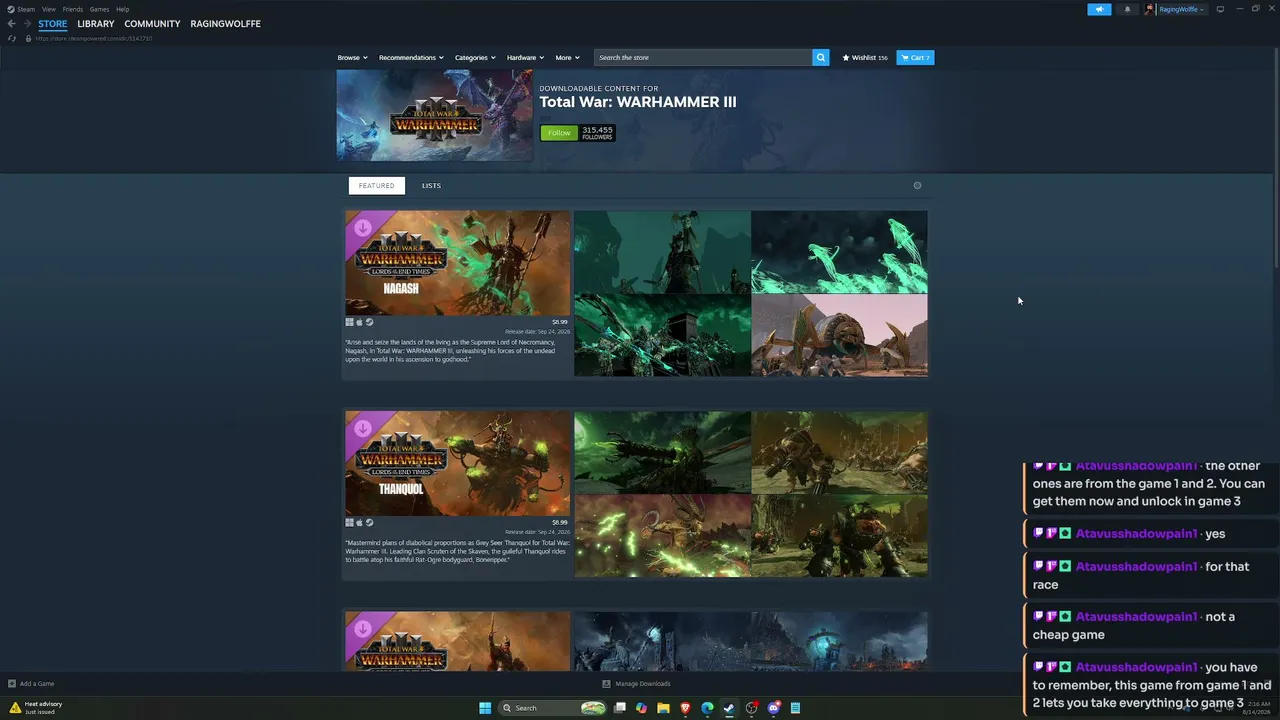Click the $8.99 price on Thanquol

[x=560, y=523]
